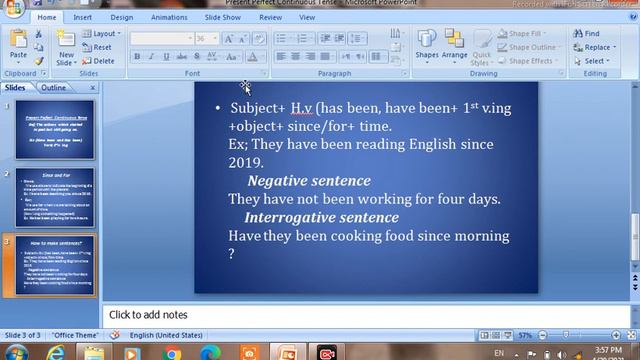Open Windows Start menu orb
Image resolution: width=640 pixels, height=360 pixels.
coord(17,353)
